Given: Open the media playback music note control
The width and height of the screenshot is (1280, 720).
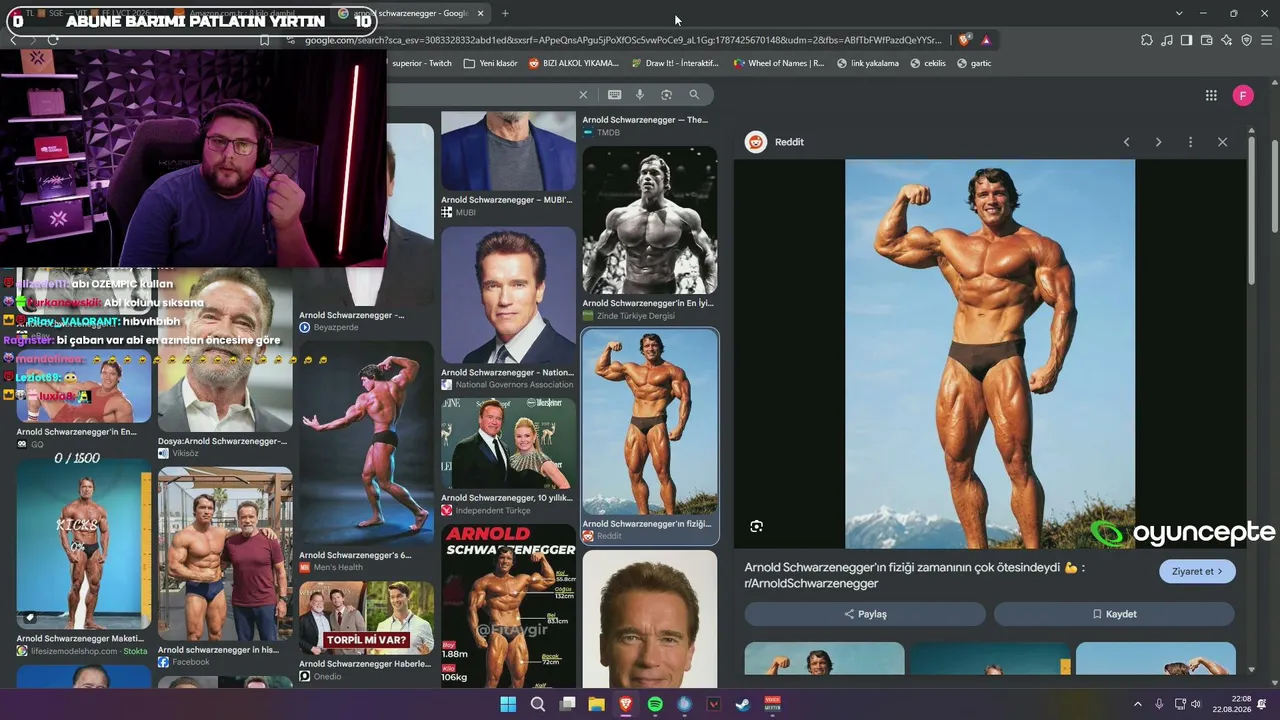Looking at the screenshot, I should (1167, 40).
